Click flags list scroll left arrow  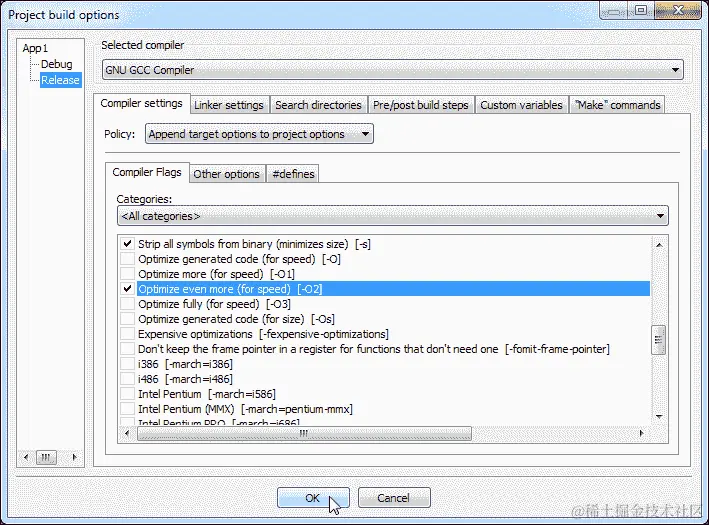127,433
